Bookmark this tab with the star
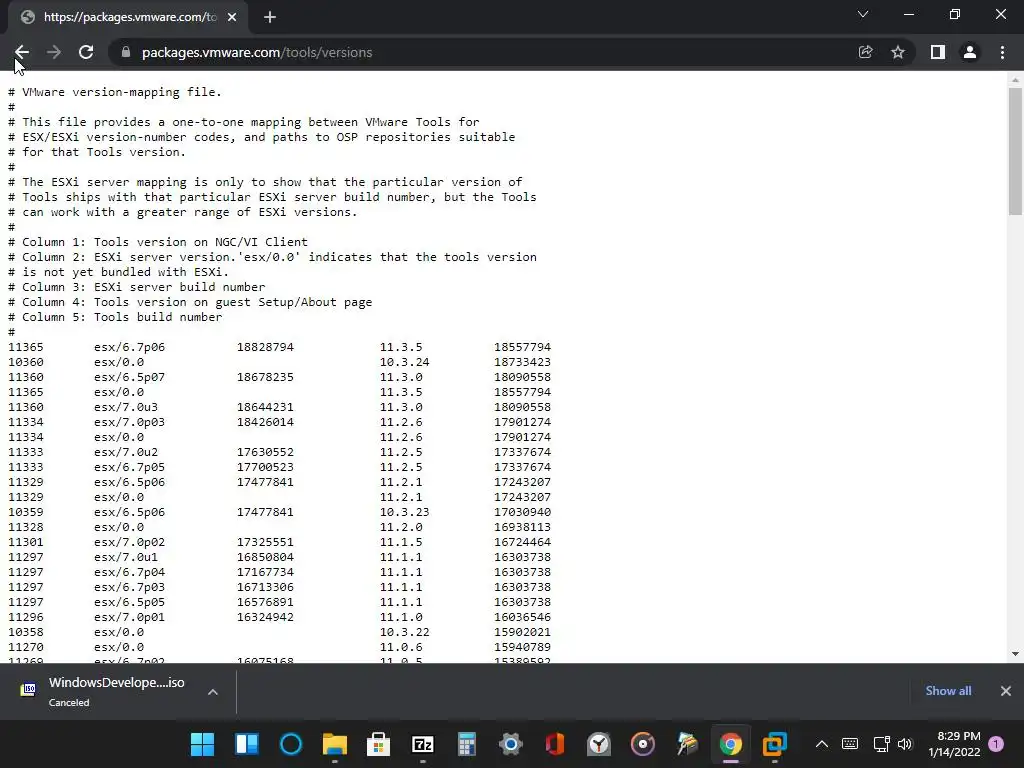The image size is (1024, 768). [898, 52]
